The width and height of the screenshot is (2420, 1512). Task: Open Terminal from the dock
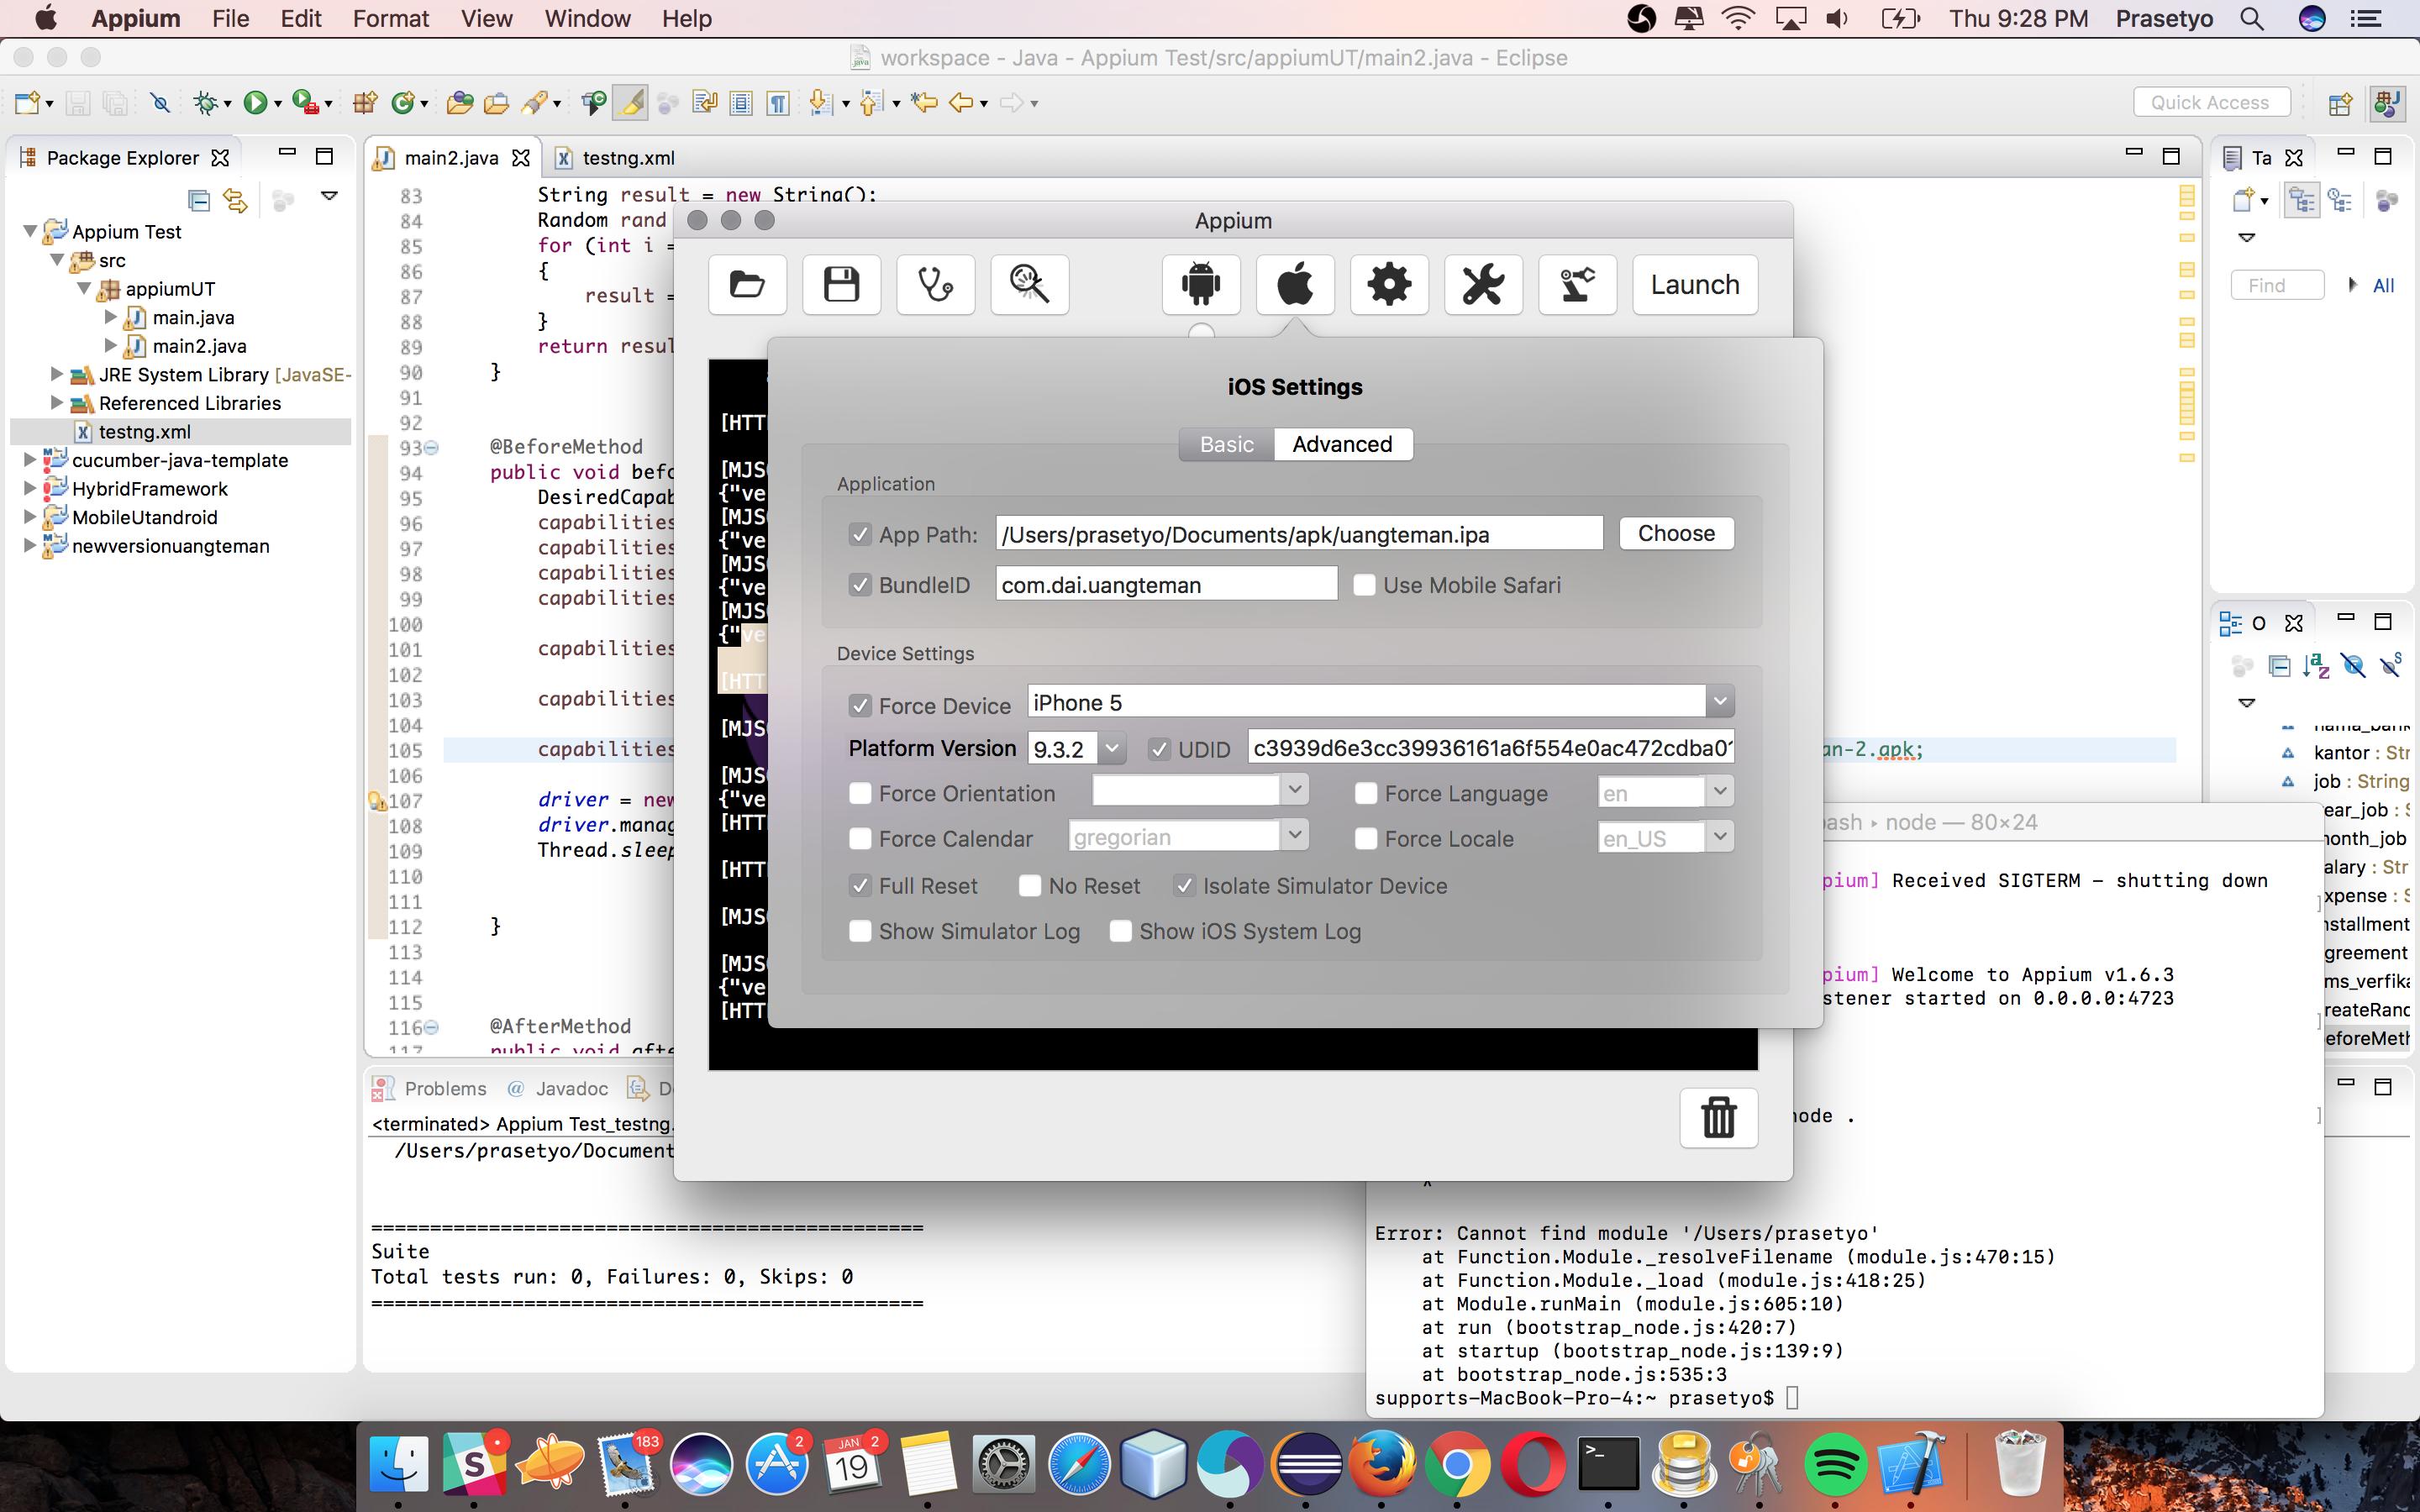(1608, 1464)
